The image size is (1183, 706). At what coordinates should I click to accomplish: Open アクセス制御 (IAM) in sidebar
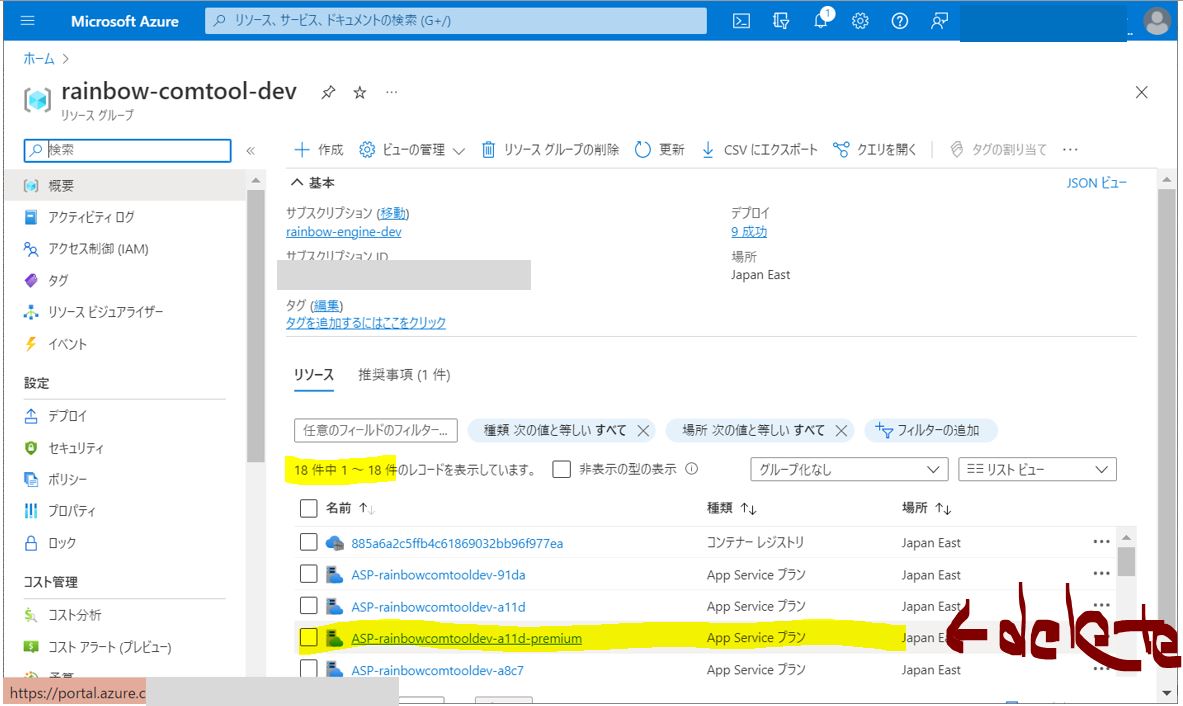click(98, 249)
